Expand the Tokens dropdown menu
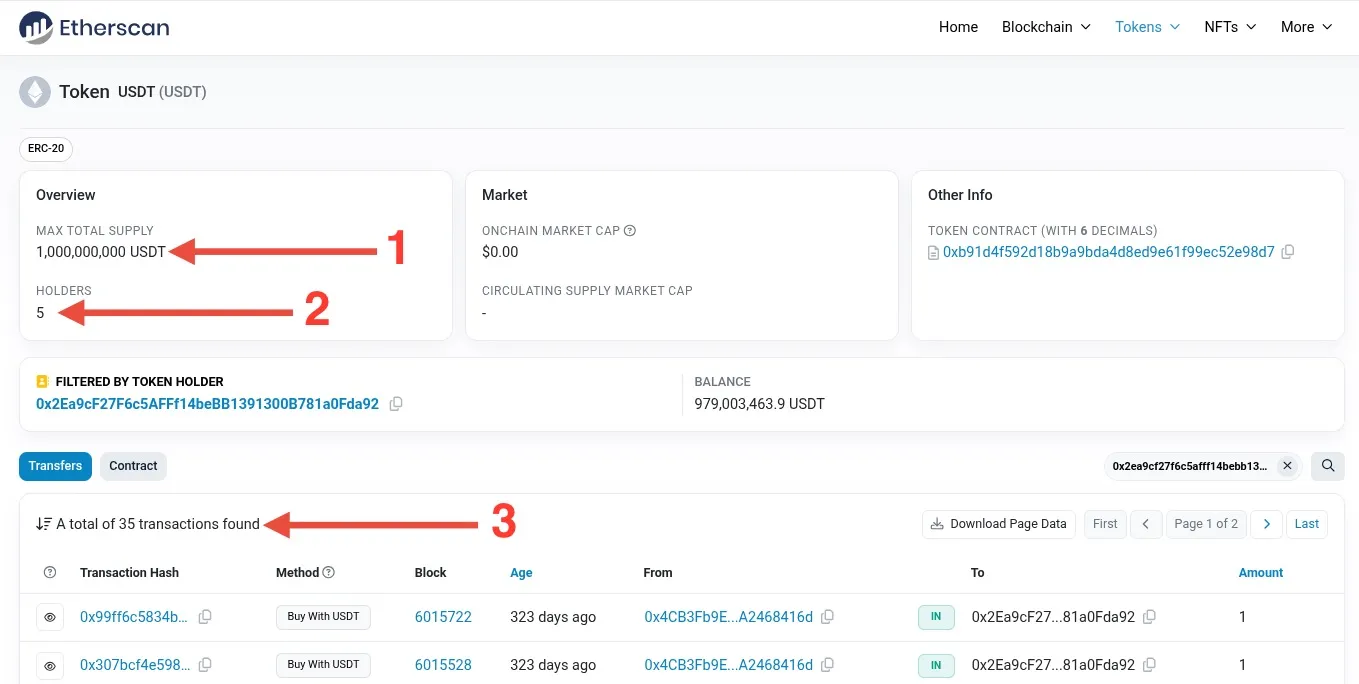This screenshot has width=1359, height=684. [x=1148, y=27]
